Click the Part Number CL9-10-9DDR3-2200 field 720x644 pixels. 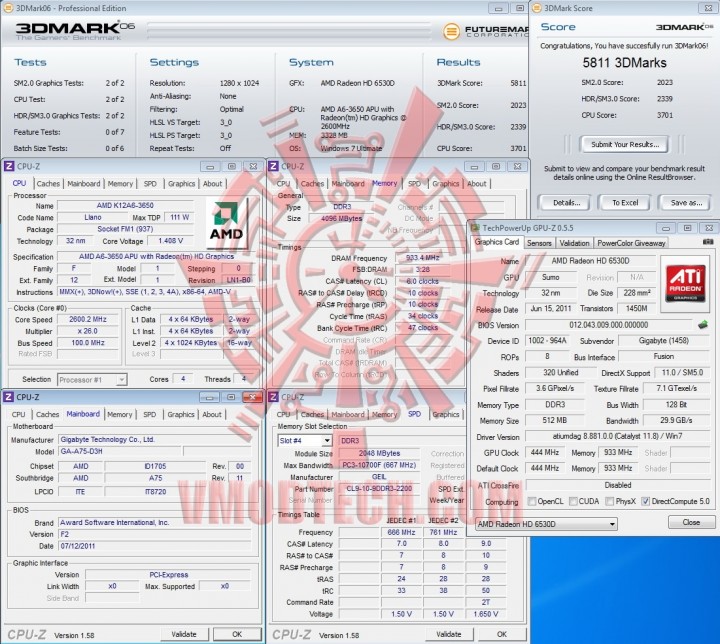pyautogui.click(x=379, y=489)
